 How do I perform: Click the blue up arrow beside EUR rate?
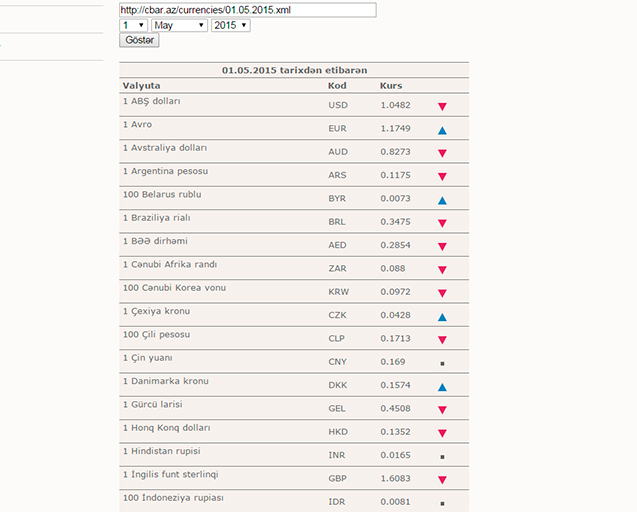[442, 130]
